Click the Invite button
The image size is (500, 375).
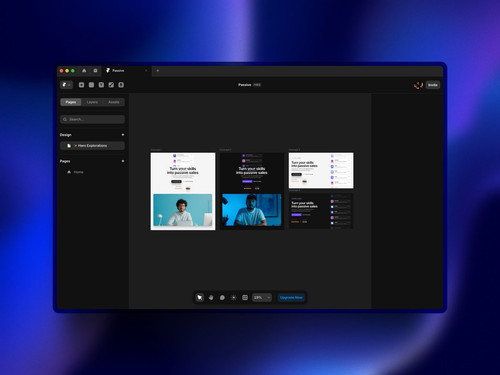pos(433,85)
